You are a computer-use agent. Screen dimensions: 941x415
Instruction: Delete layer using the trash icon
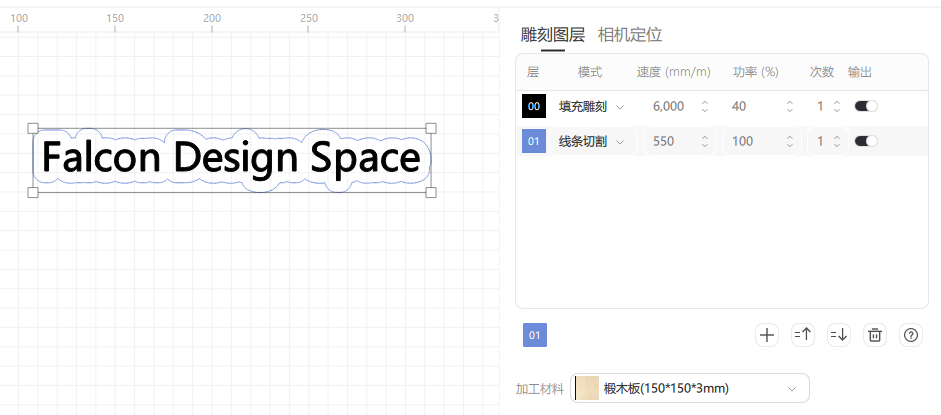click(875, 335)
